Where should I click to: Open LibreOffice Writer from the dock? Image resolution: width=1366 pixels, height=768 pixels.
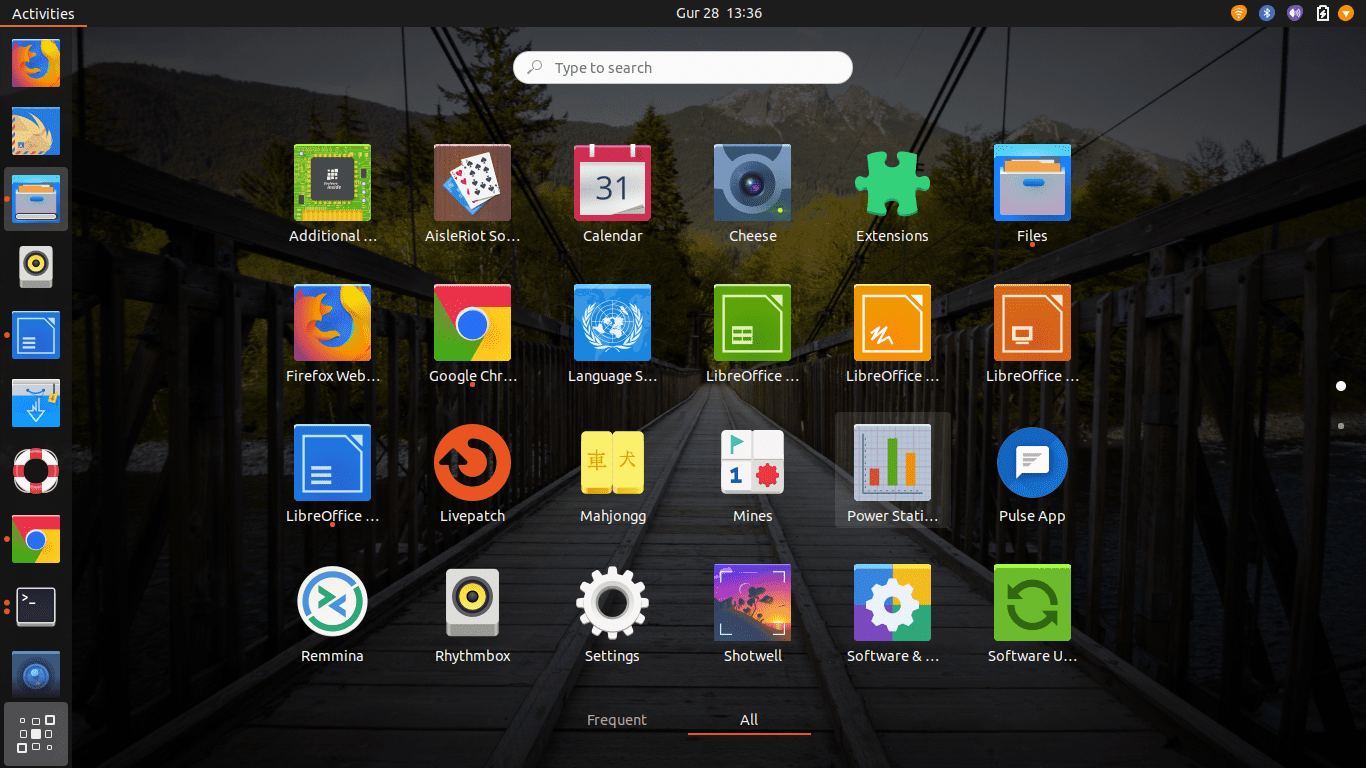(36, 335)
